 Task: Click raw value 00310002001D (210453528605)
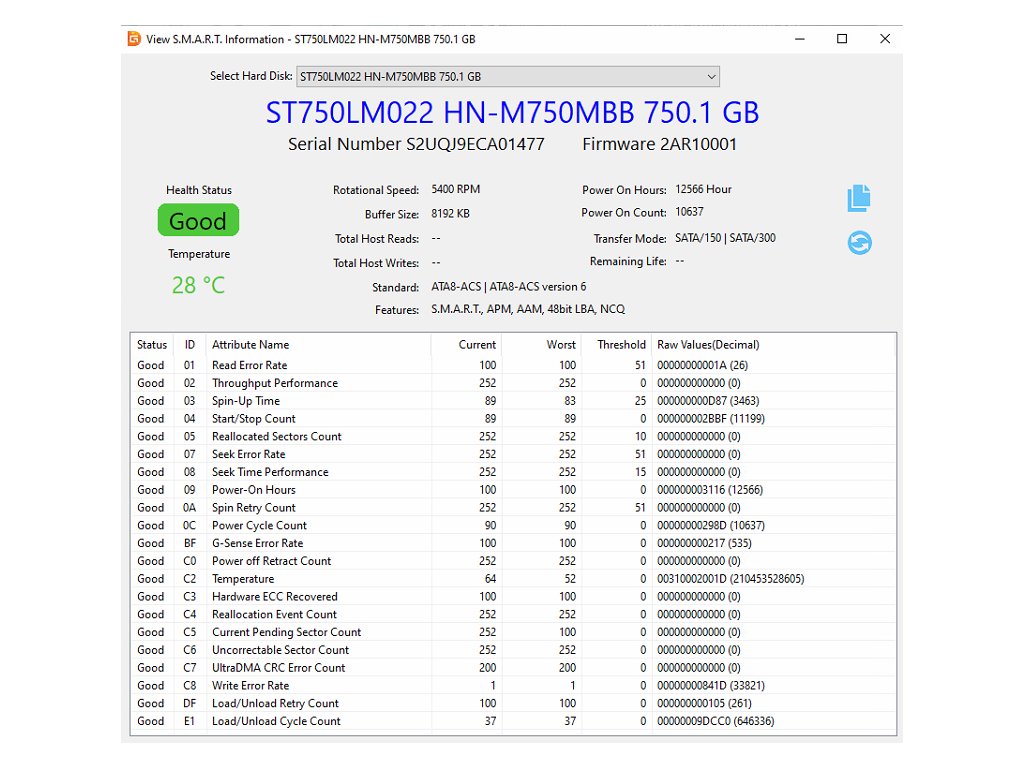(x=730, y=579)
